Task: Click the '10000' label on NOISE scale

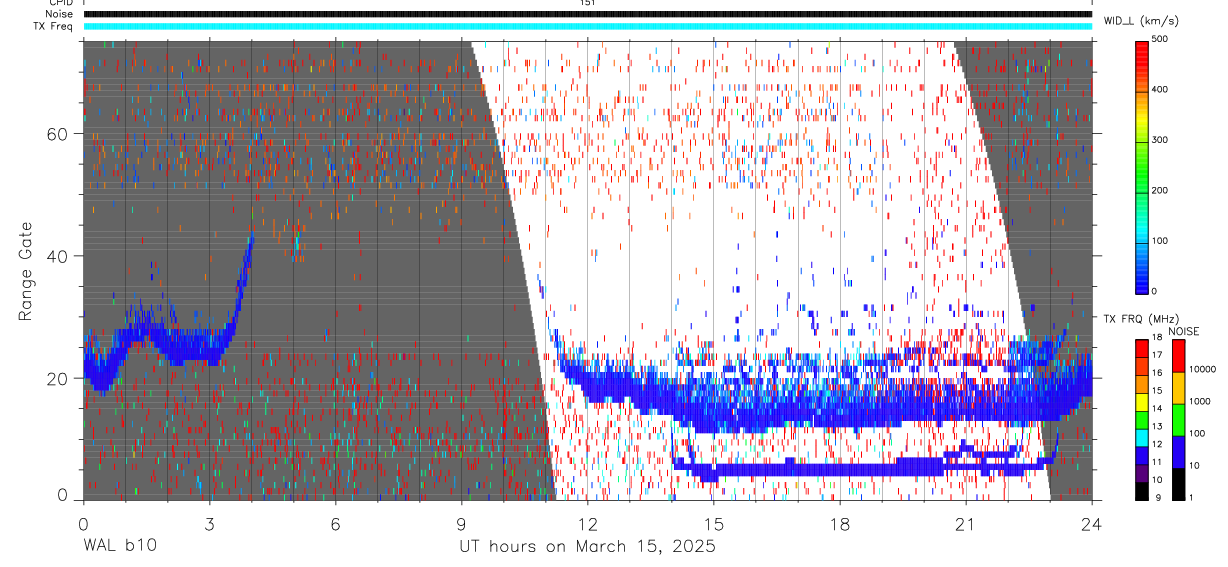Action: click(x=1203, y=369)
